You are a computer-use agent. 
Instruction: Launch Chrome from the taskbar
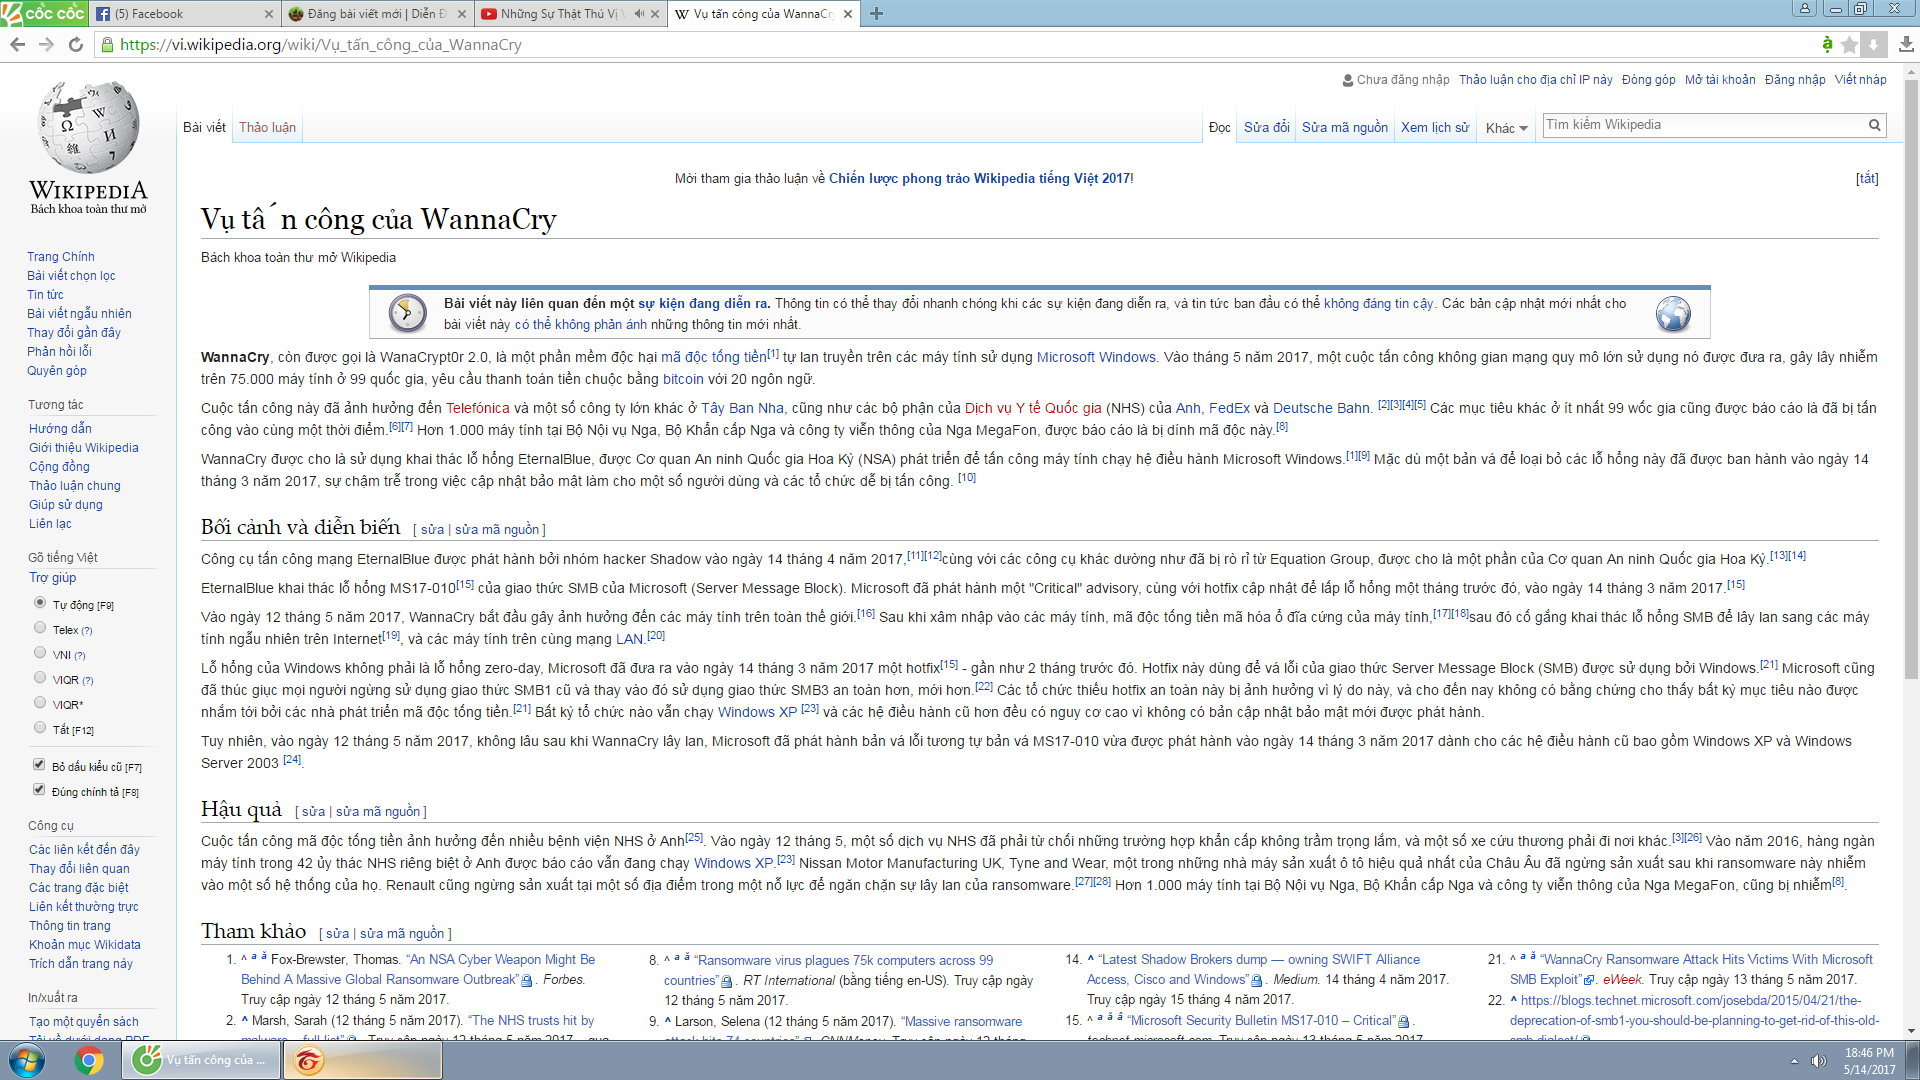click(89, 1060)
